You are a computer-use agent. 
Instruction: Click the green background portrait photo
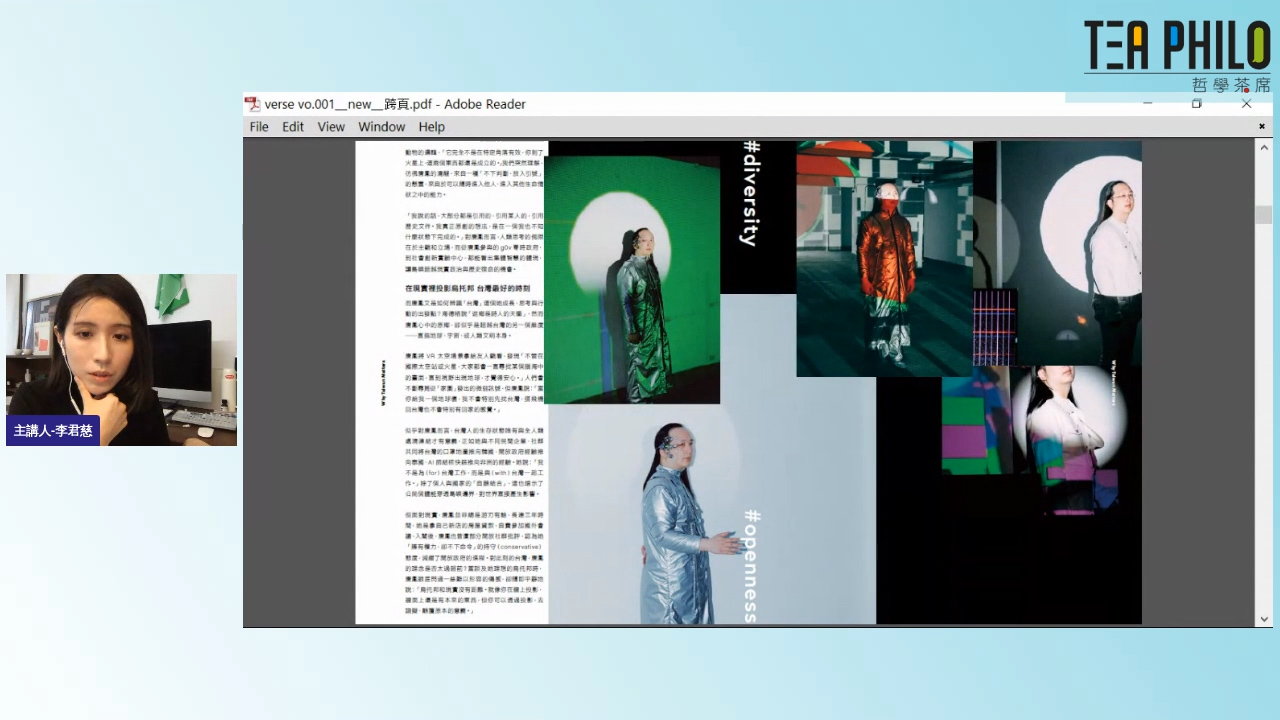point(631,280)
